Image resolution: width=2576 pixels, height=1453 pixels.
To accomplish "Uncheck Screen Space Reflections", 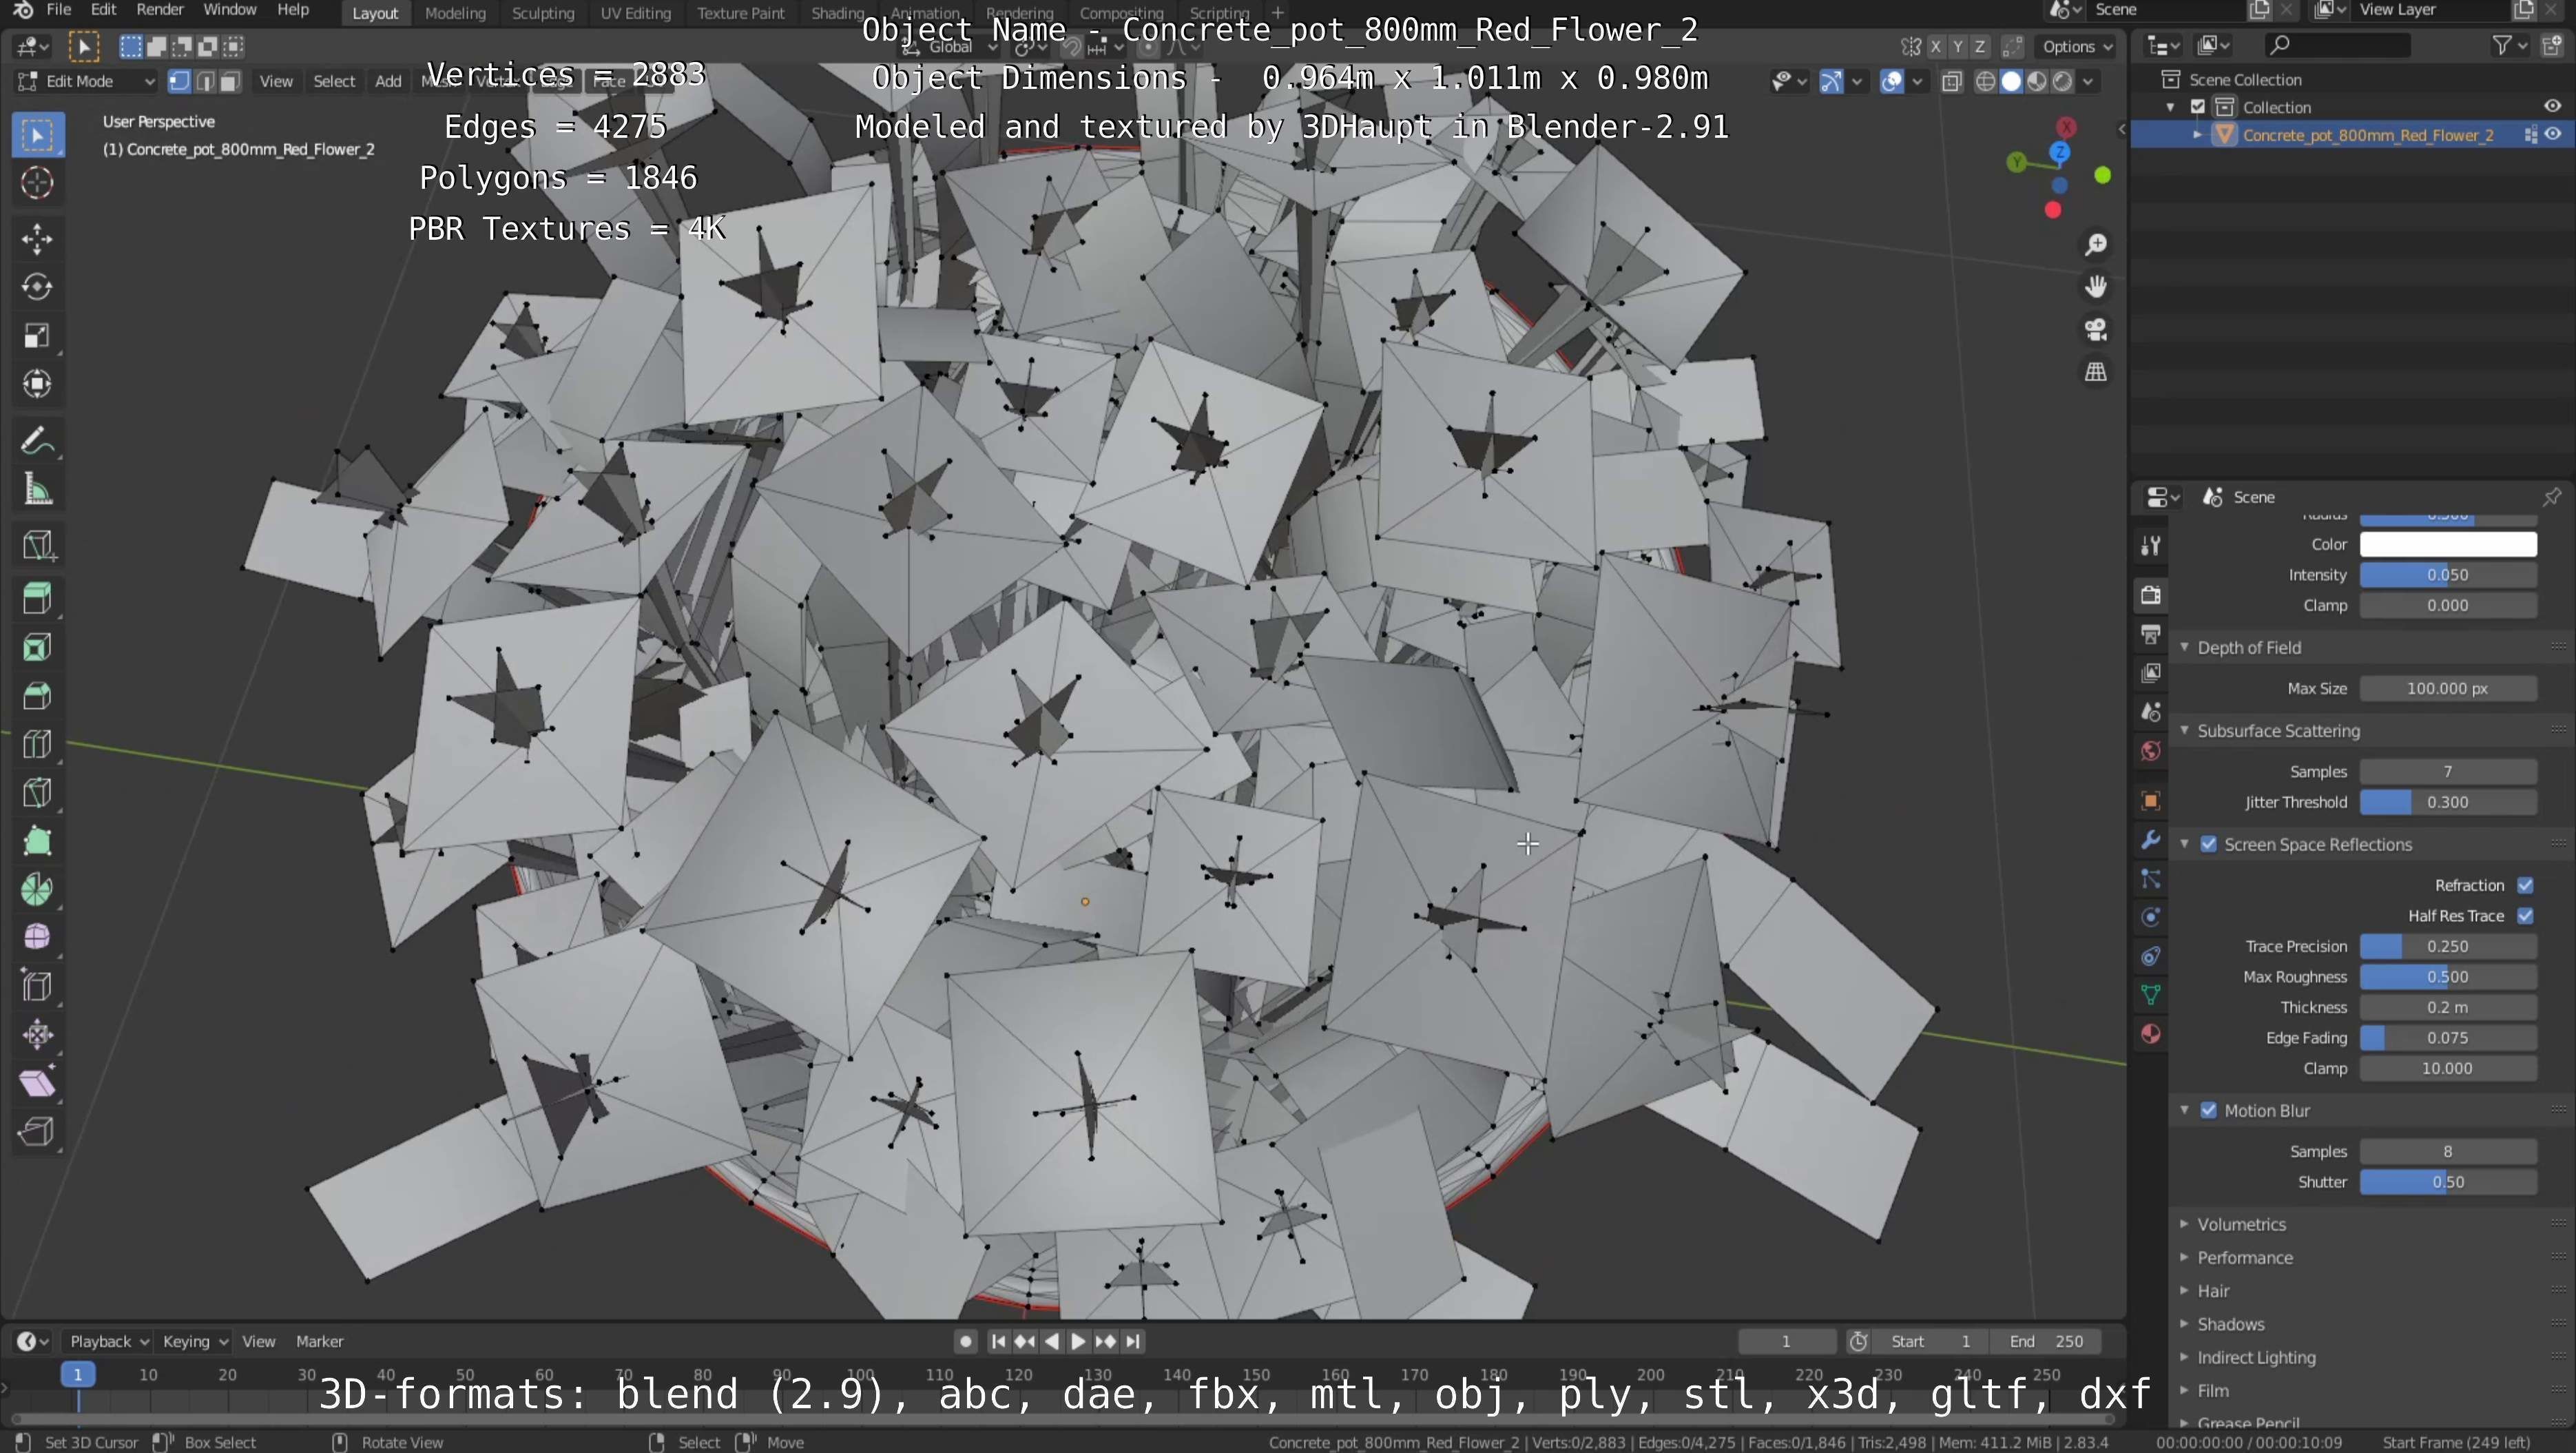I will (x=2208, y=844).
